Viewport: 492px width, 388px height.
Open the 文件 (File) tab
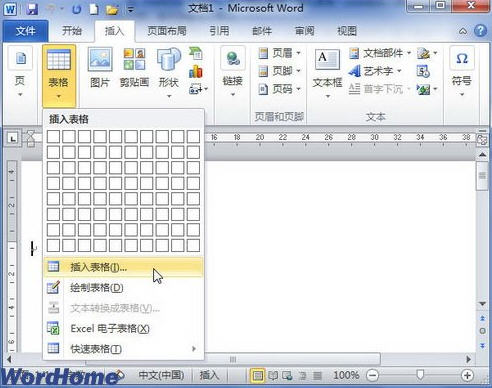coord(25,31)
